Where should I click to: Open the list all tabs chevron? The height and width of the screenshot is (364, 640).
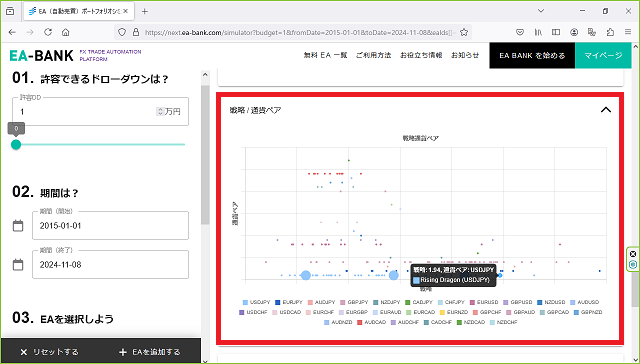click(x=541, y=11)
